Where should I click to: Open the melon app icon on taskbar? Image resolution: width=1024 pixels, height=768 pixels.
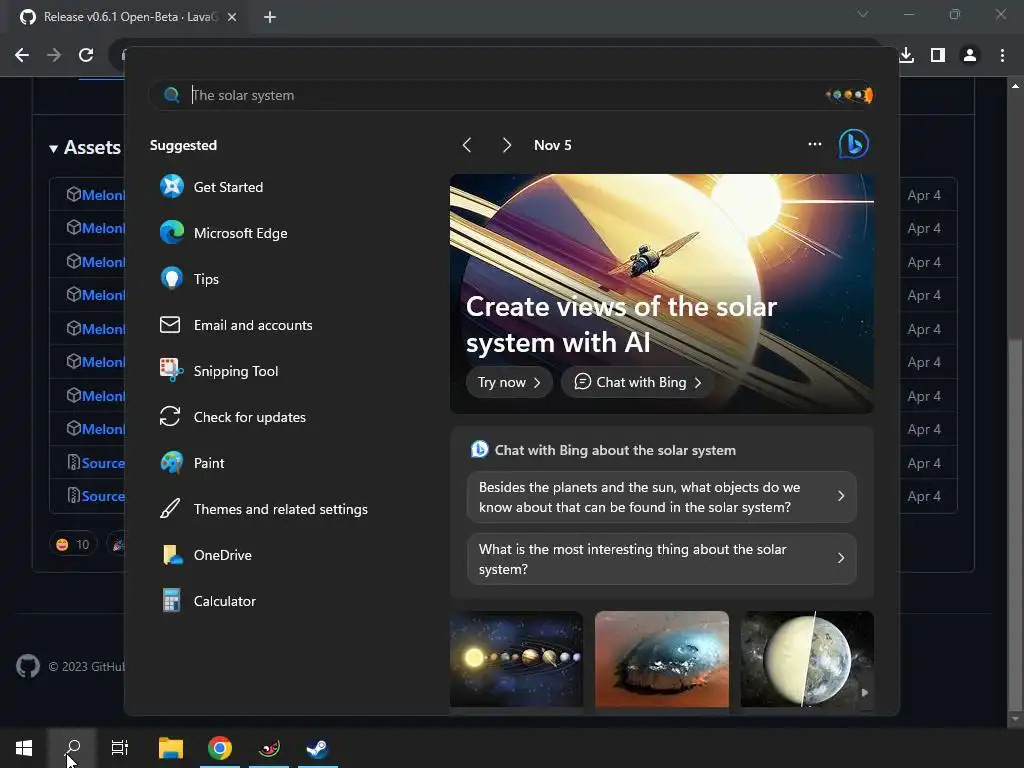(x=269, y=748)
